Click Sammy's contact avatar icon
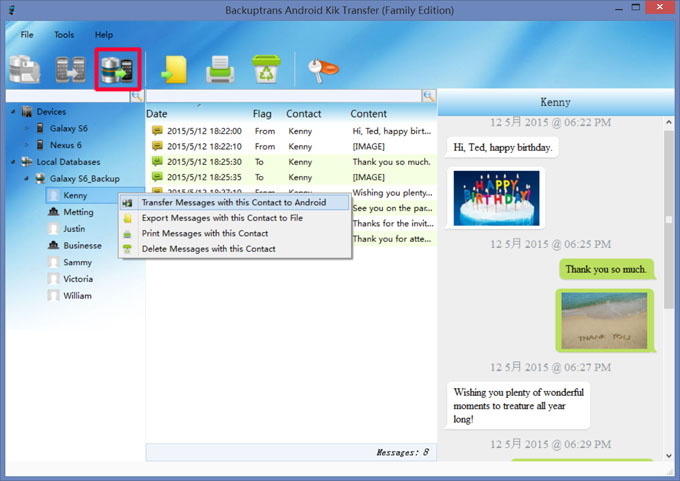680x481 pixels. [53, 262]
